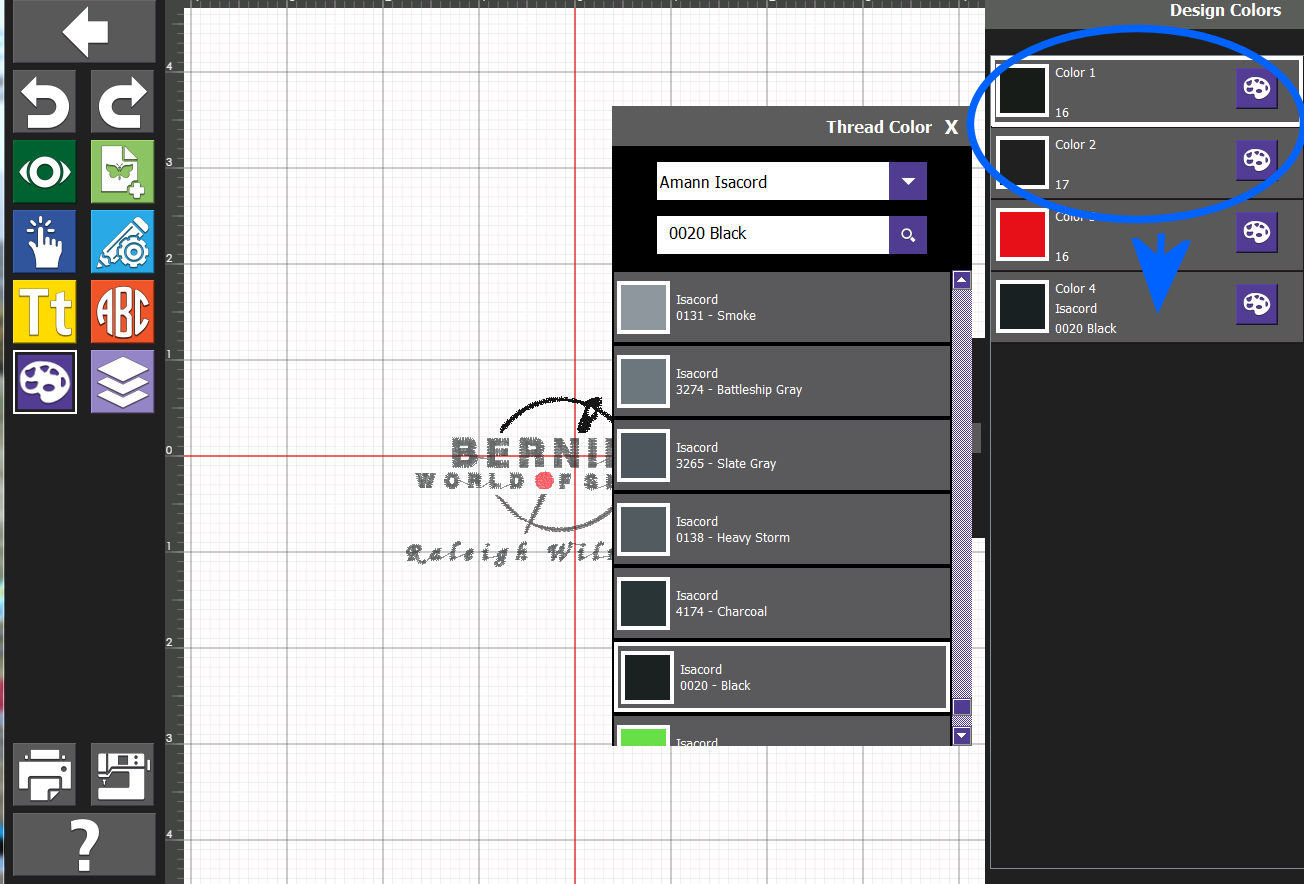Select Color 4 swatch in Design Colors
Viewport: 1304px width, 884px height.
(x=1022, y=306)
